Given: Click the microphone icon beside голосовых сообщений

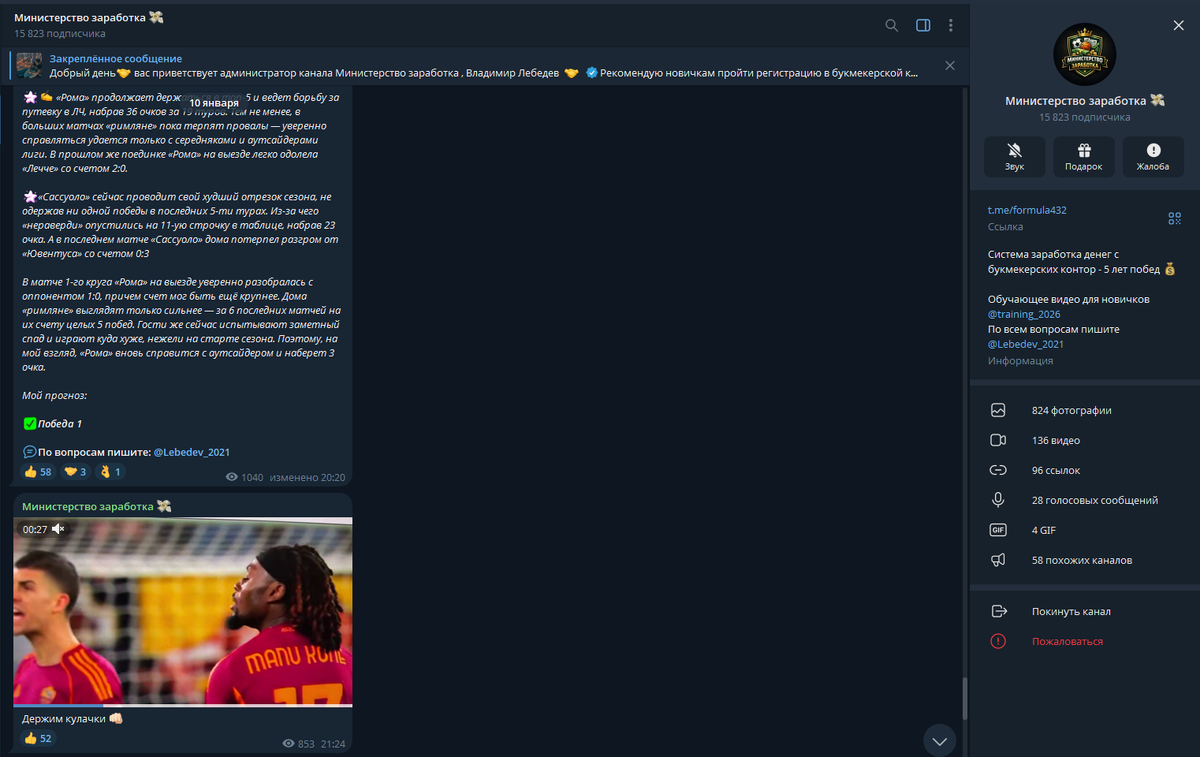Looking at the screenshot, I should (x=998, y=500).
